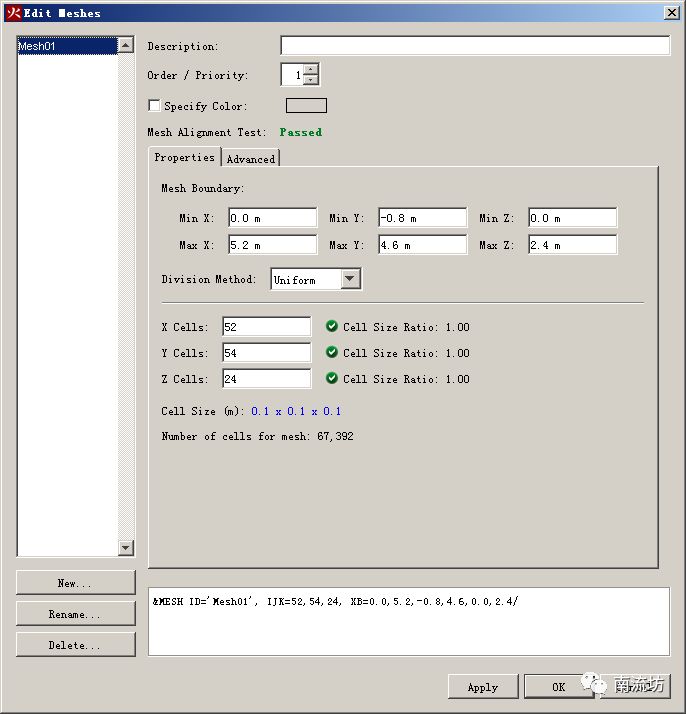Image resolution: width=686 pixels, height=714 pixels.
Task: Switch to the Advanced tab
Action: [x=250, y=159]
